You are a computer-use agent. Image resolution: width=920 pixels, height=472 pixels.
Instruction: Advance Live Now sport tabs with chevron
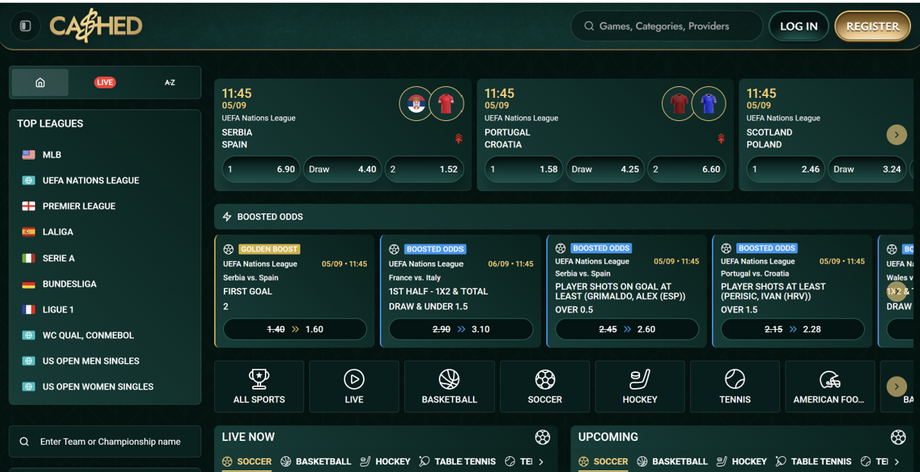point(541,461)
